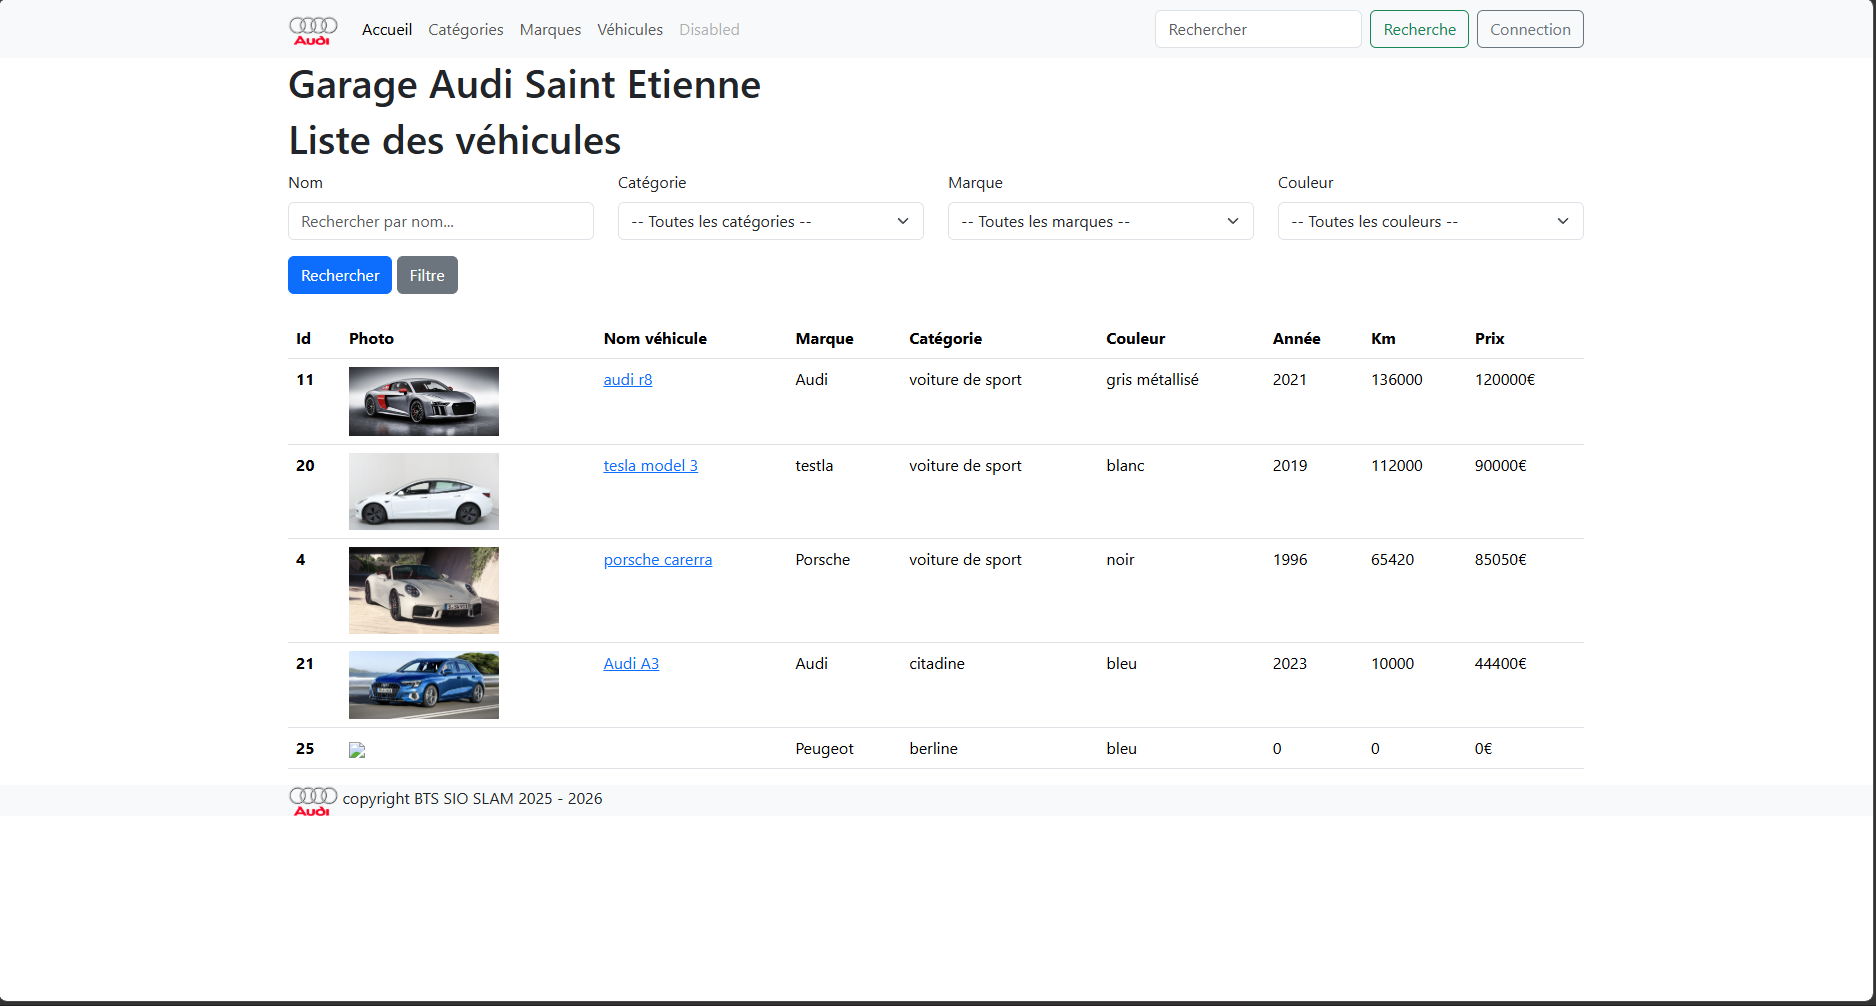Viewport: 1876px width, 1006px height.
Task: Click the noir color cell
Action: coord(1120,560)
